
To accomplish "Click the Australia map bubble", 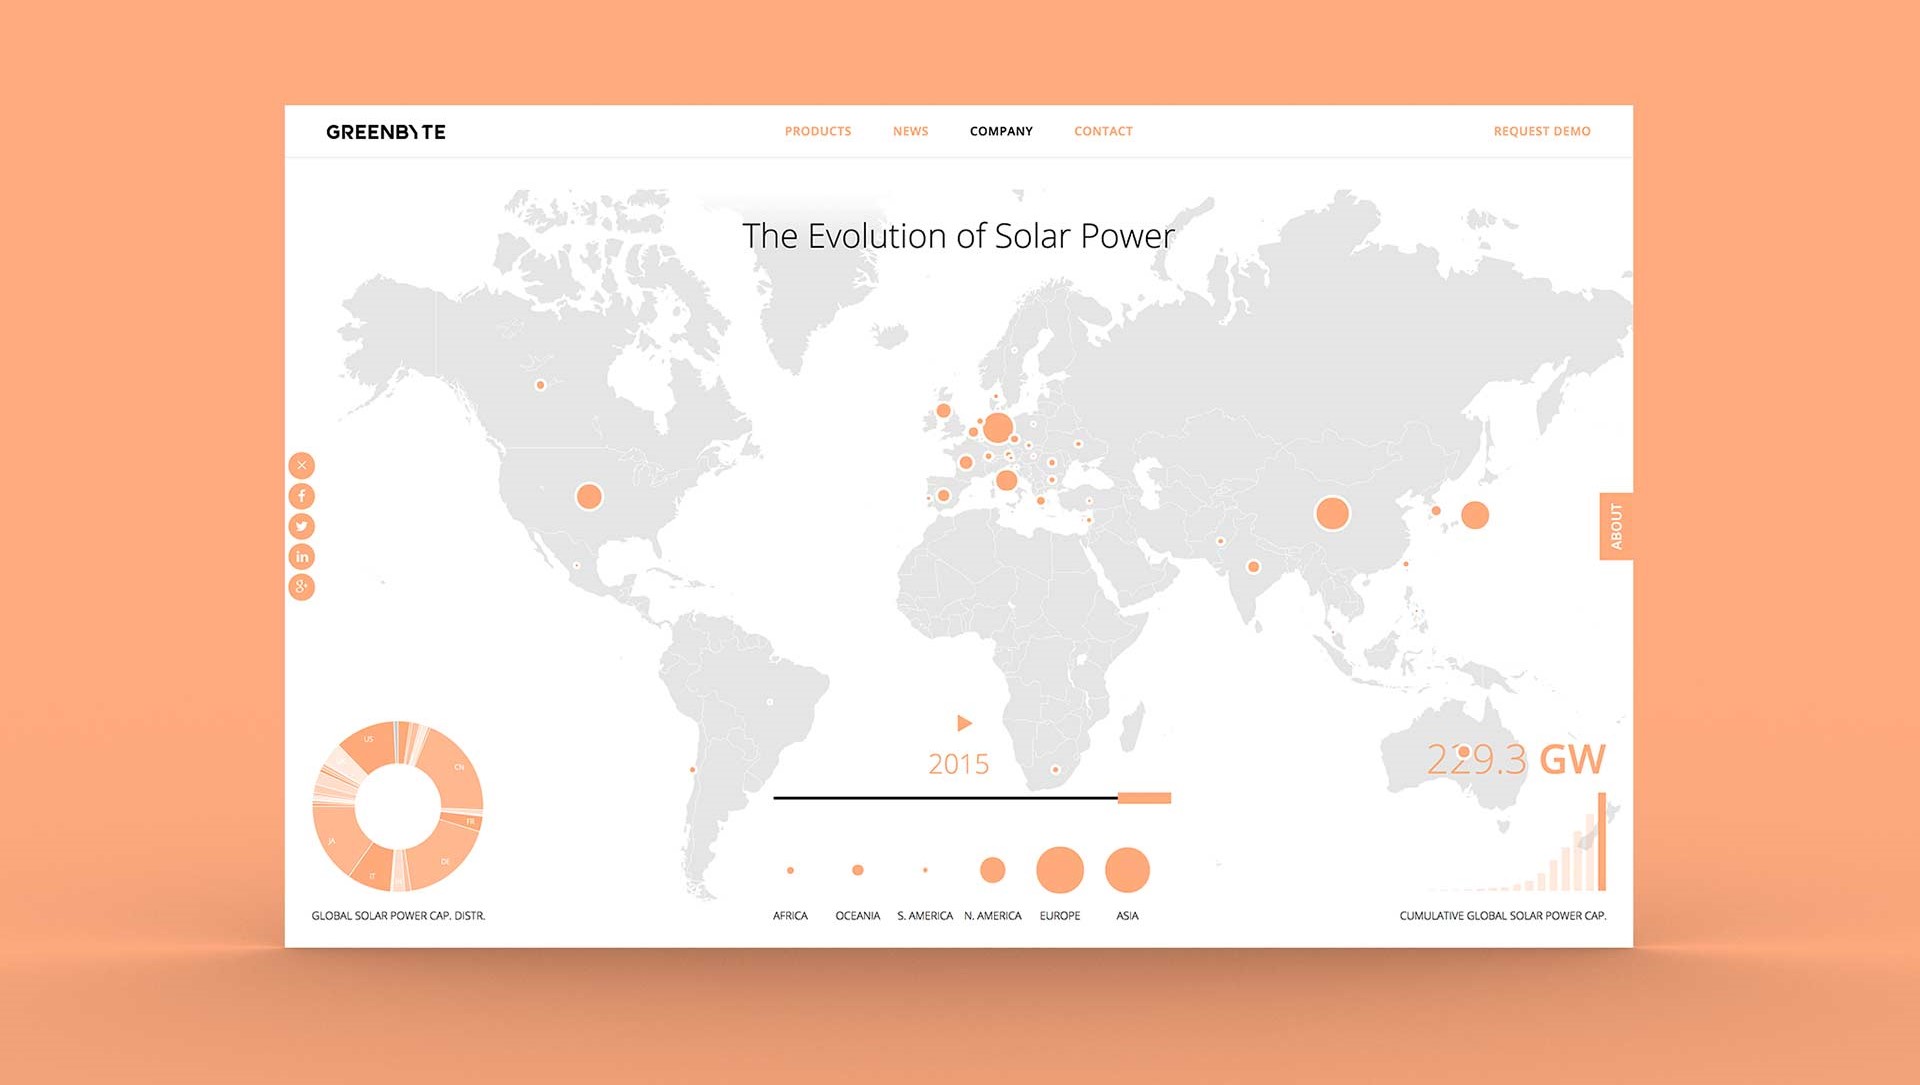I will tap(1464, 752).
